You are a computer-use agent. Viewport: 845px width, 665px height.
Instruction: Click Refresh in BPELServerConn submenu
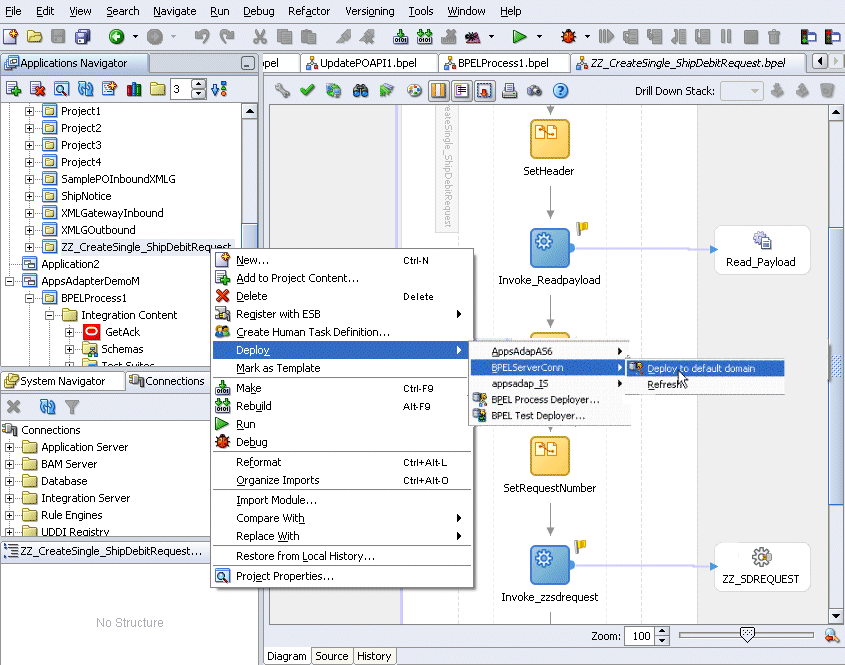point(705,384)
